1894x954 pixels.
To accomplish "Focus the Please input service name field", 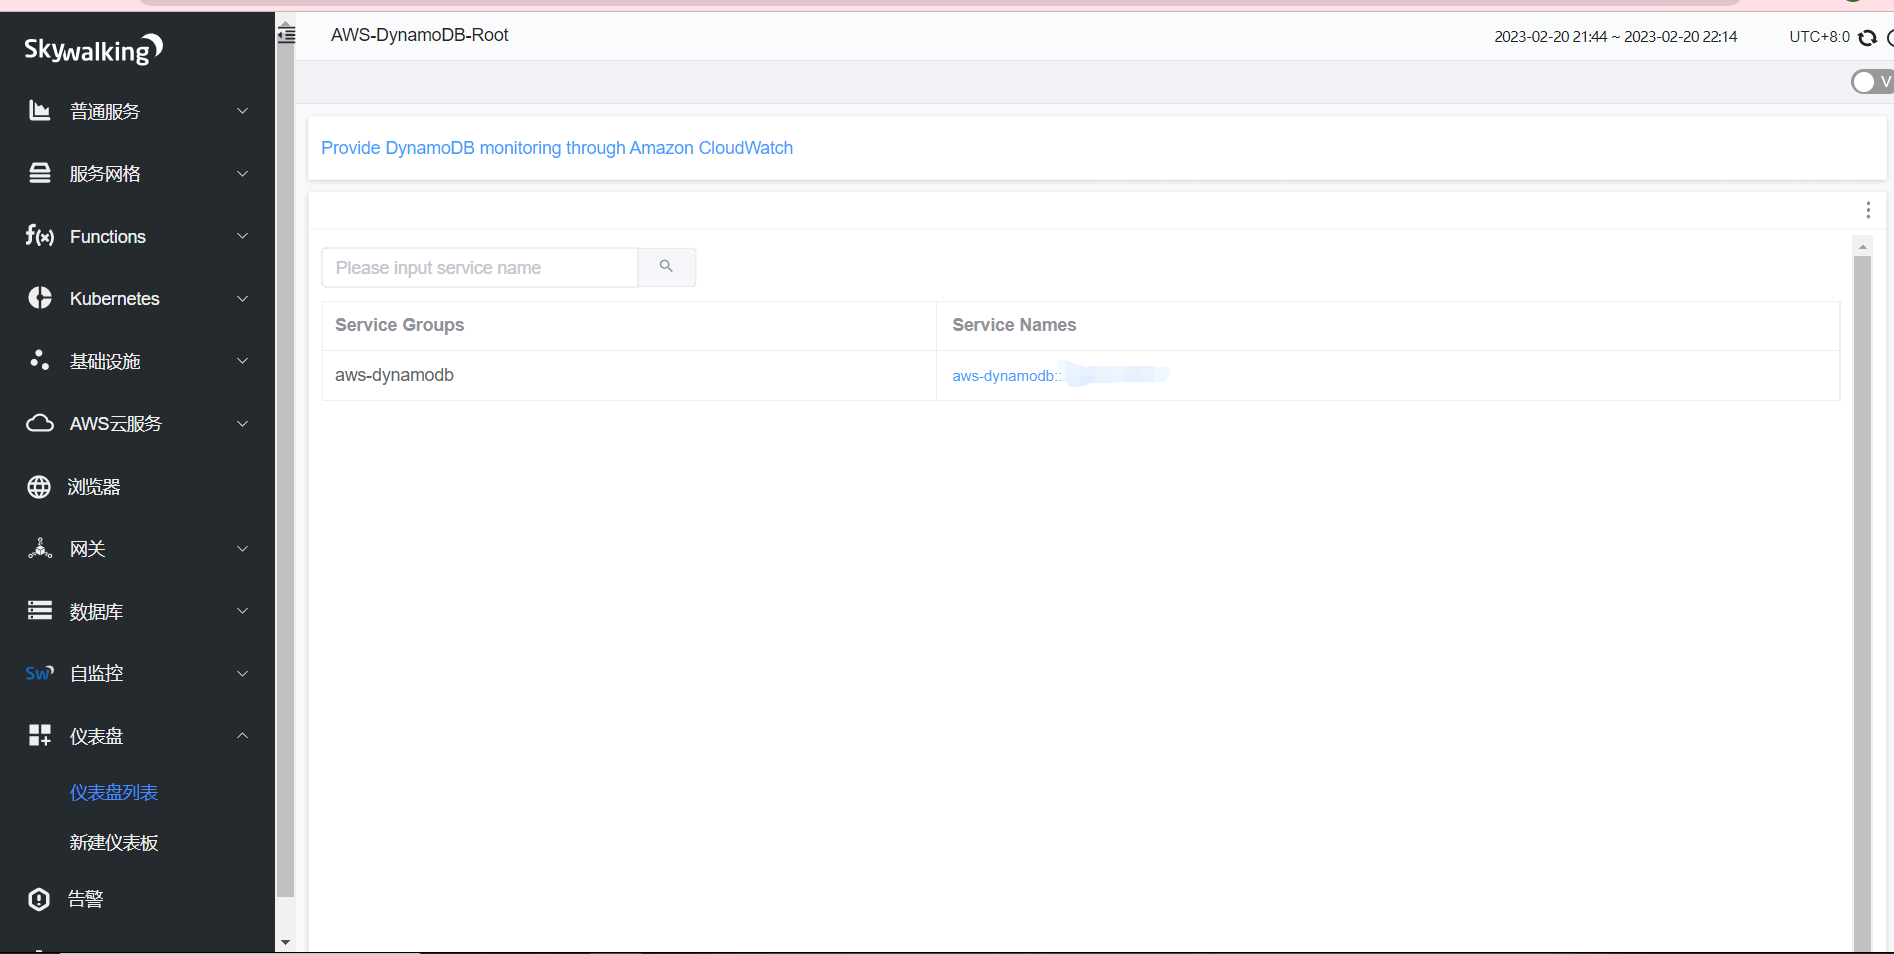I will coord(480,267).
